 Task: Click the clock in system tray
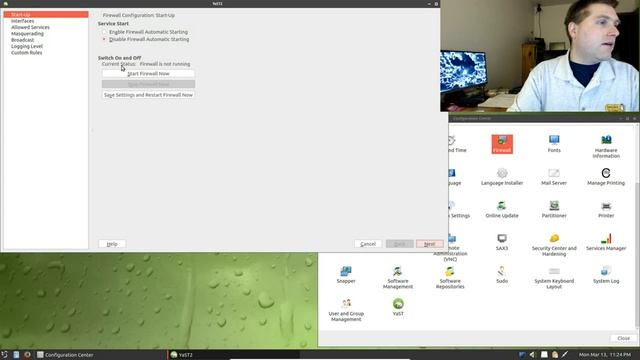pyautogui.click(x=604, y=355)
